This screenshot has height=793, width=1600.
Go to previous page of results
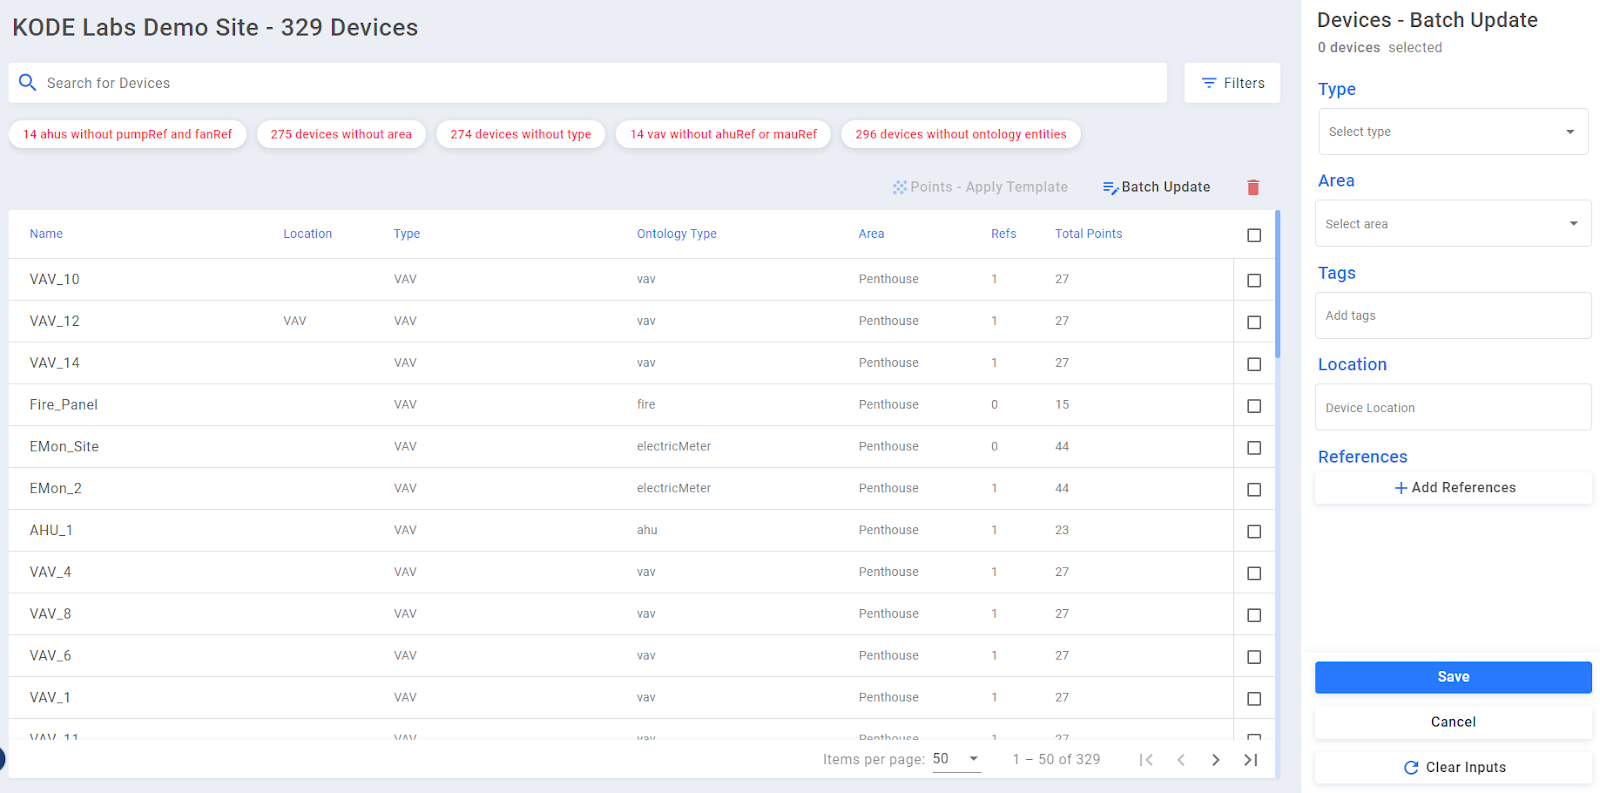click(x=1181, y=760)
